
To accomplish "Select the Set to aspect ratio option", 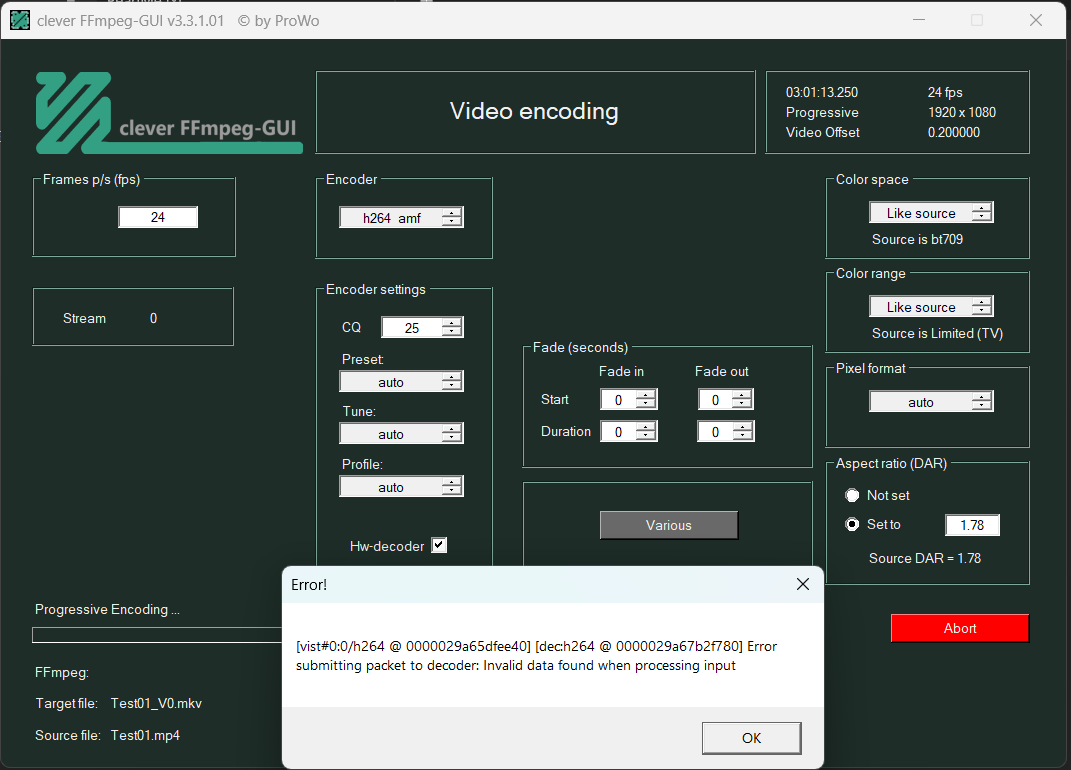I will 853,524.
